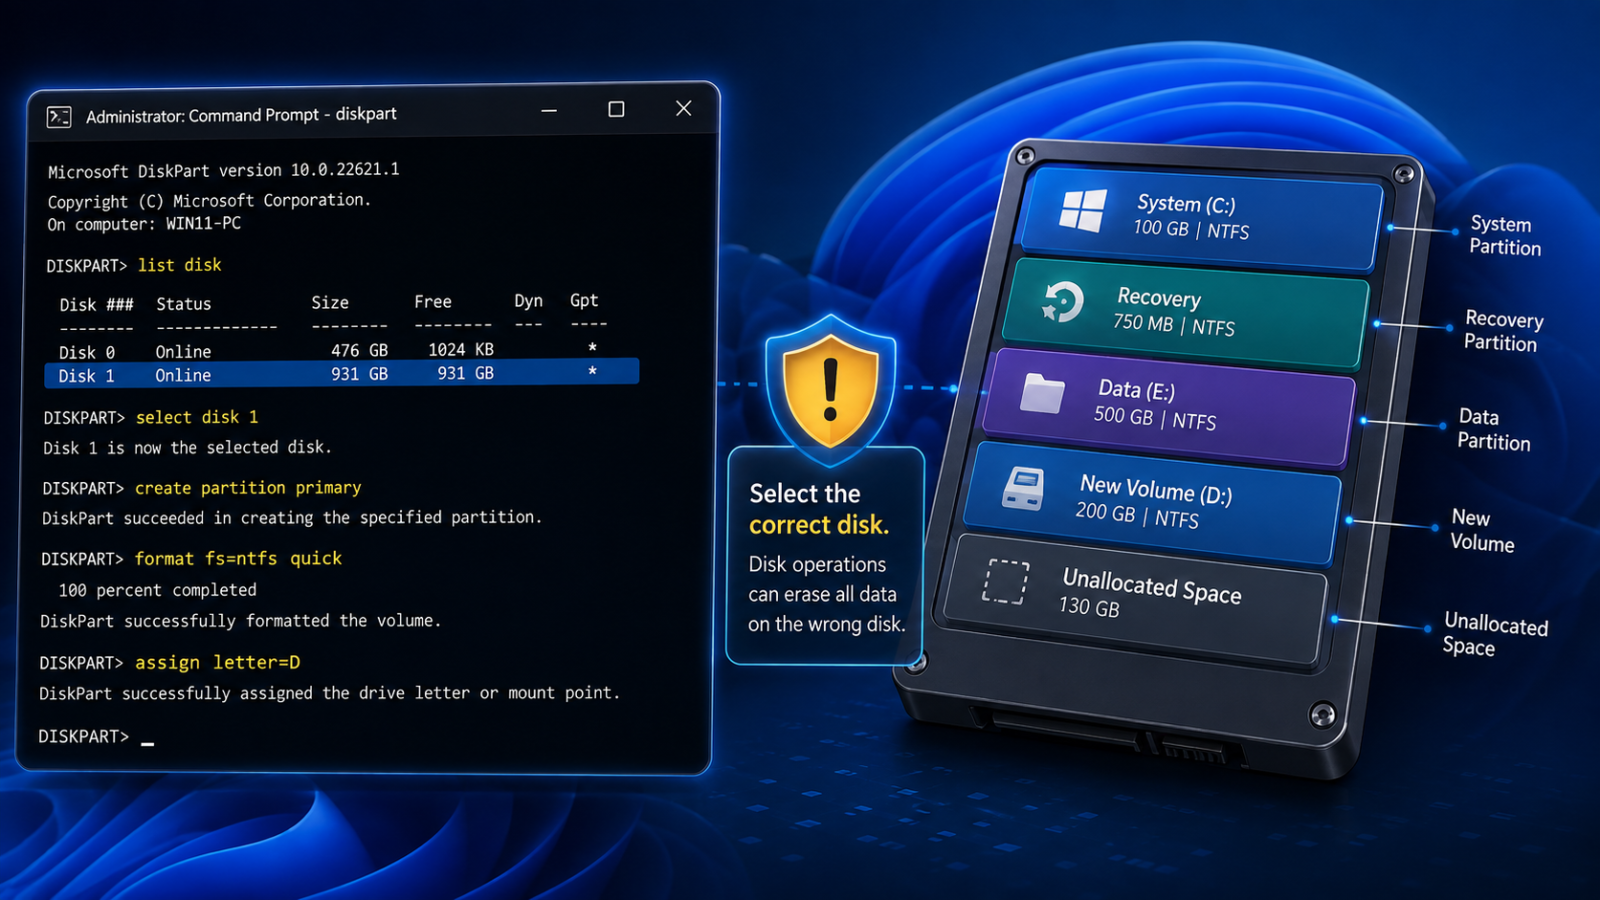The height and width of the screenshot is (900, 1600).
Task: Click the 'select disk 1' command
Action: pos(197,417)
